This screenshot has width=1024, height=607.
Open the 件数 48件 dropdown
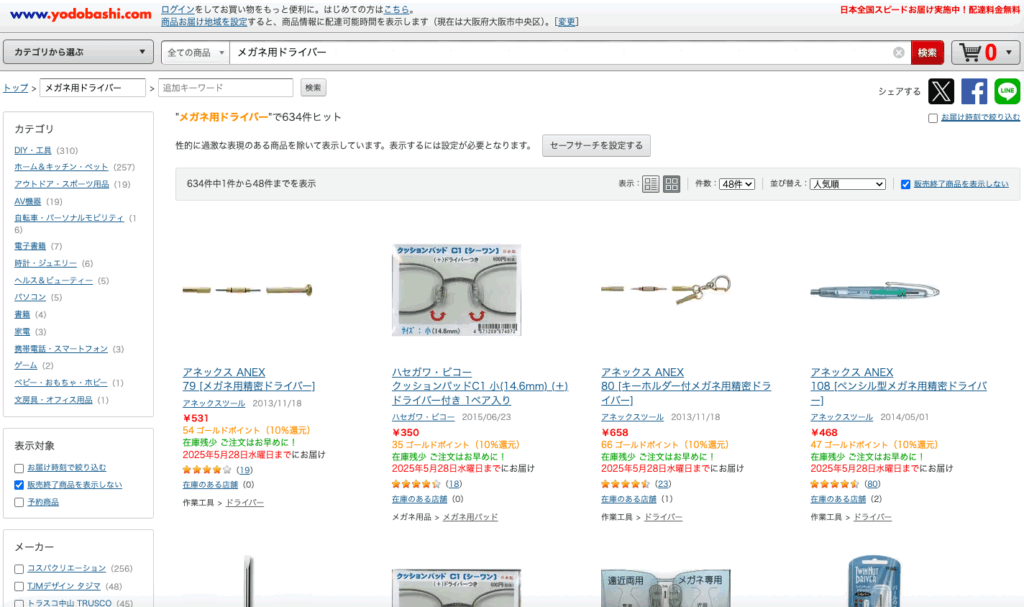737,184
